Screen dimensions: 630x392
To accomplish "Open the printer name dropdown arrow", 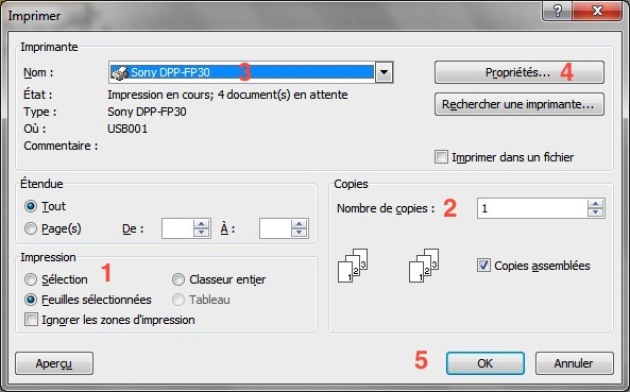I will [384, 72].
